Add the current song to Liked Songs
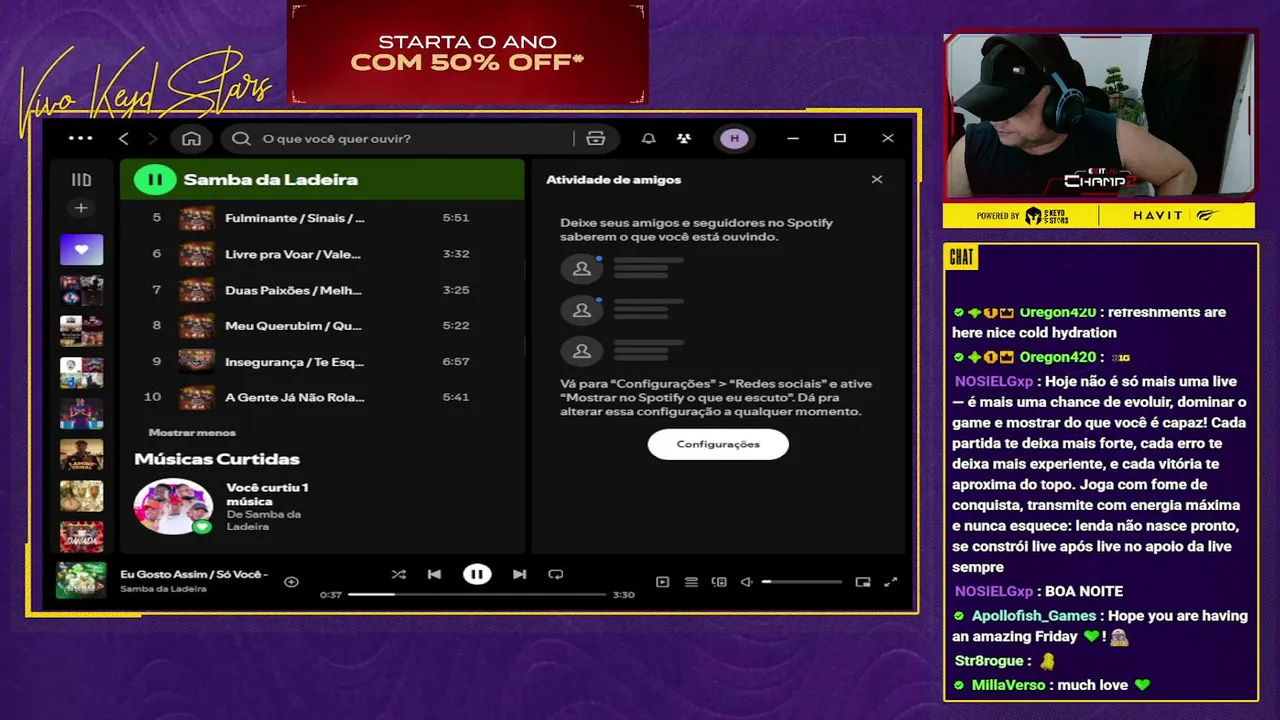Viewport: 1280px width, 720px height. click(x=291, y=581)
